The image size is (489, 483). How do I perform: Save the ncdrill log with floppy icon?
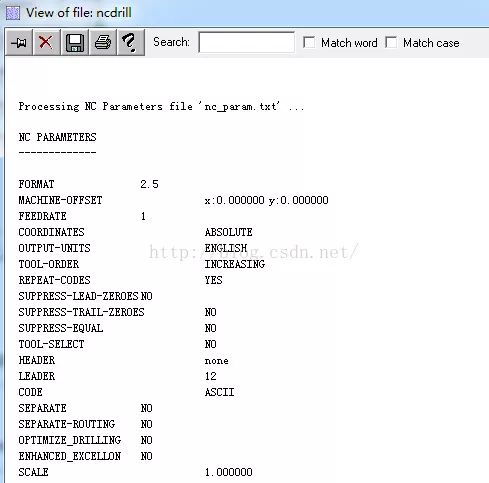pos(75,42)
